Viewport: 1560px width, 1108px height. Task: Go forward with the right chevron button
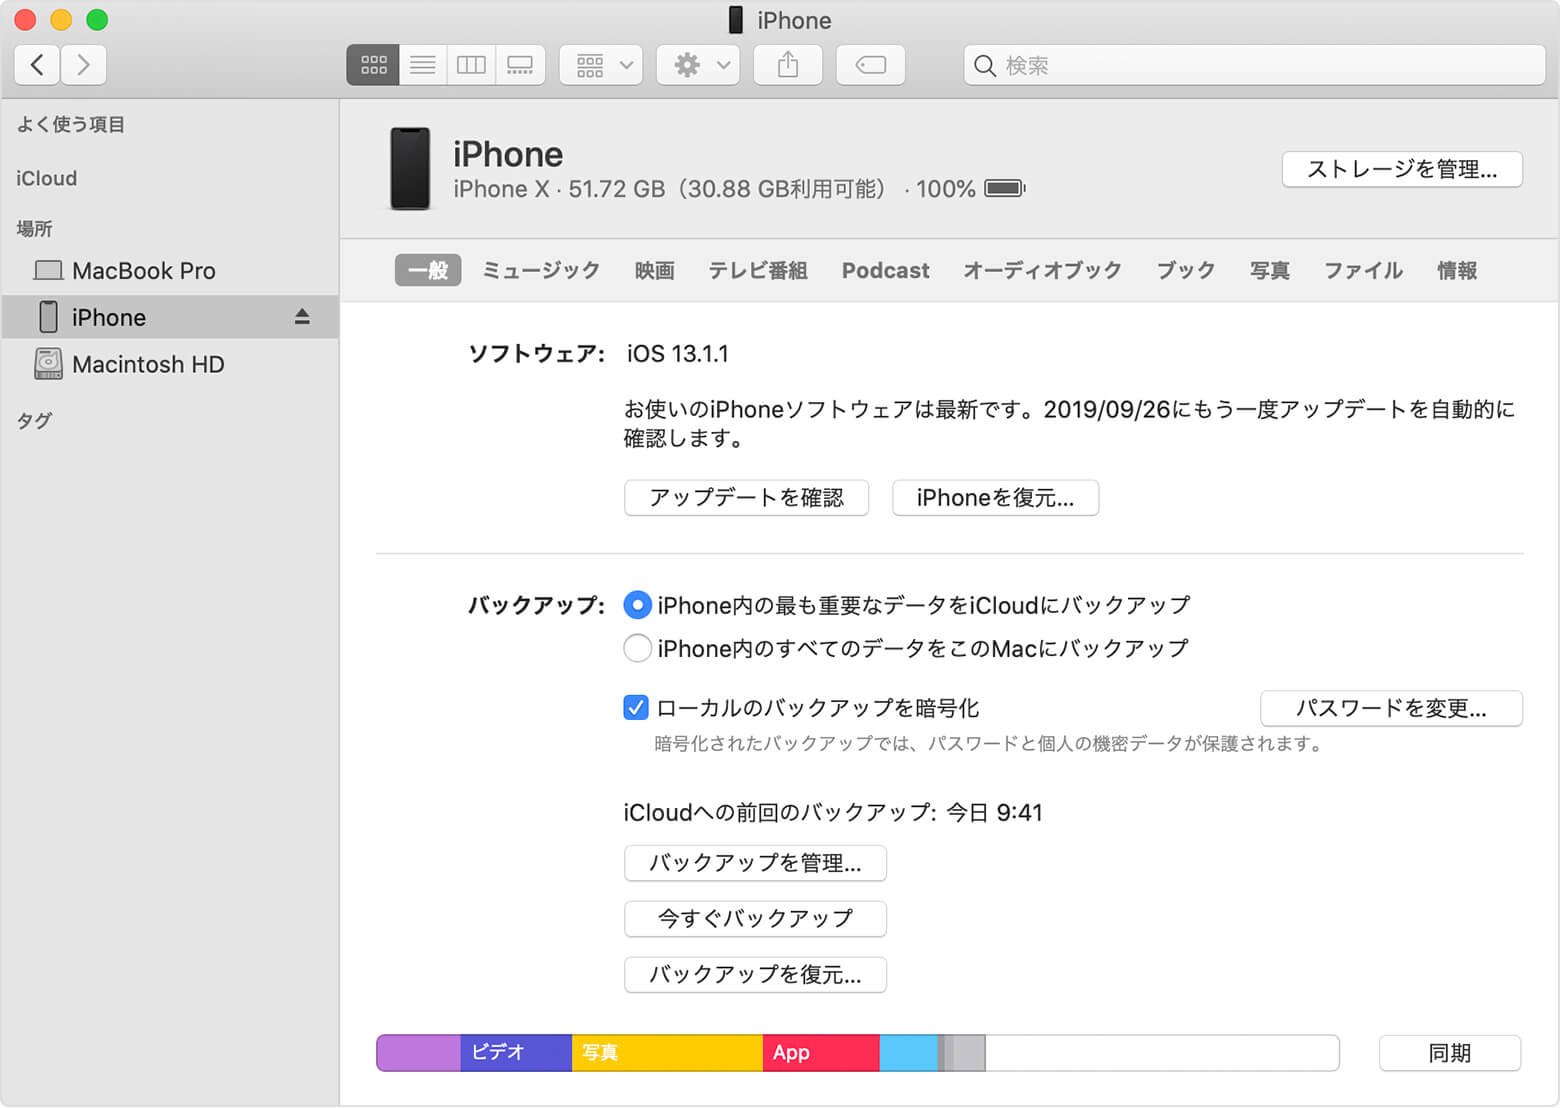tap(84, 65)
